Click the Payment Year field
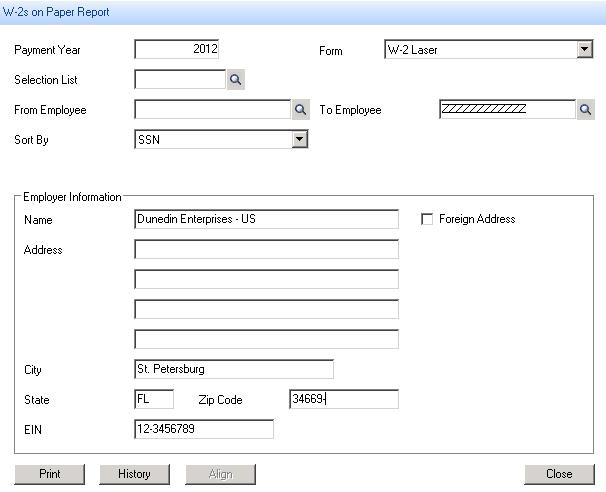Viewport: 606px width, 492px height. [x=176, y=49]
